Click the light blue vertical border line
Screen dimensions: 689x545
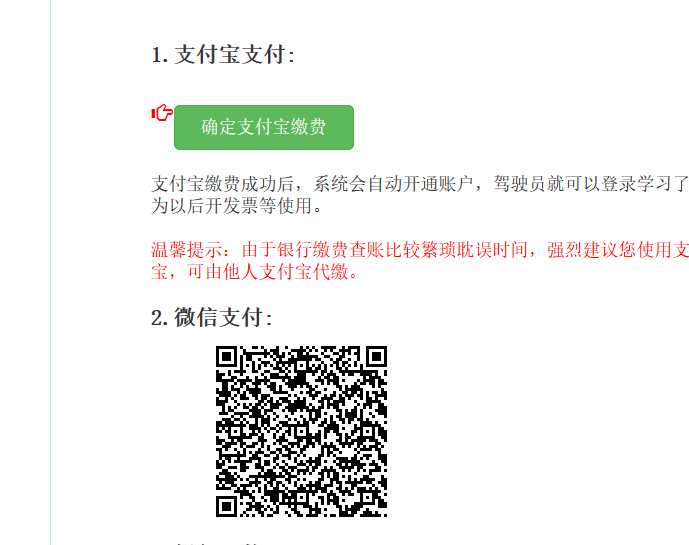coord(51,272)
